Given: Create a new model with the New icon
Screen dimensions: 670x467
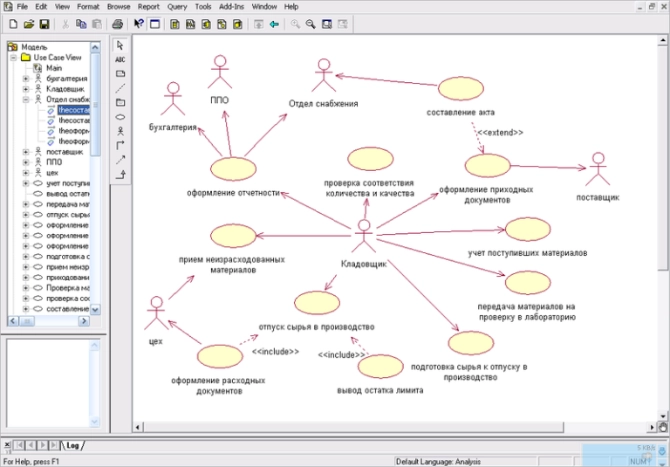Looking at the screenshot, I should [13, 24].
